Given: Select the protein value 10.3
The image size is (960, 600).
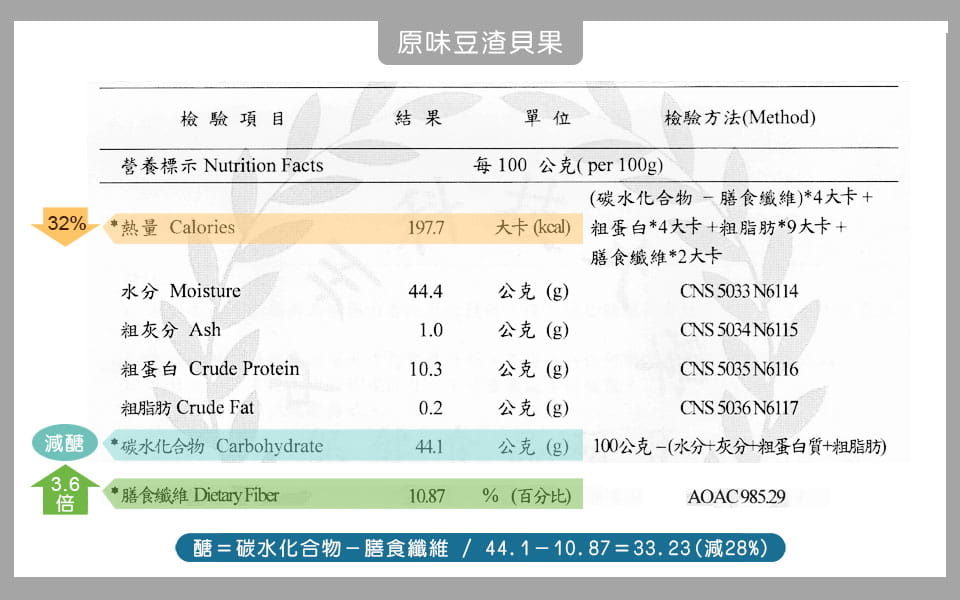Looking at the screenshot, I should click(426, 369).
